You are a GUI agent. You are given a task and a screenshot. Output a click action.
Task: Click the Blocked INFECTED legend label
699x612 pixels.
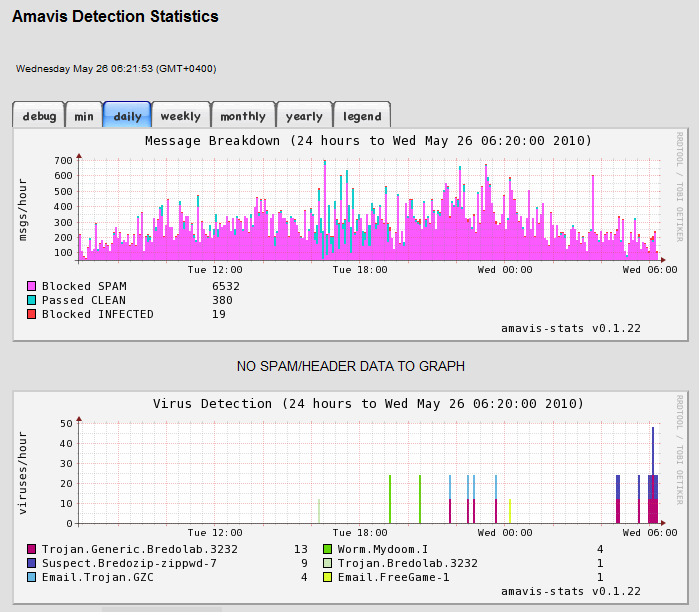(98, 314)
